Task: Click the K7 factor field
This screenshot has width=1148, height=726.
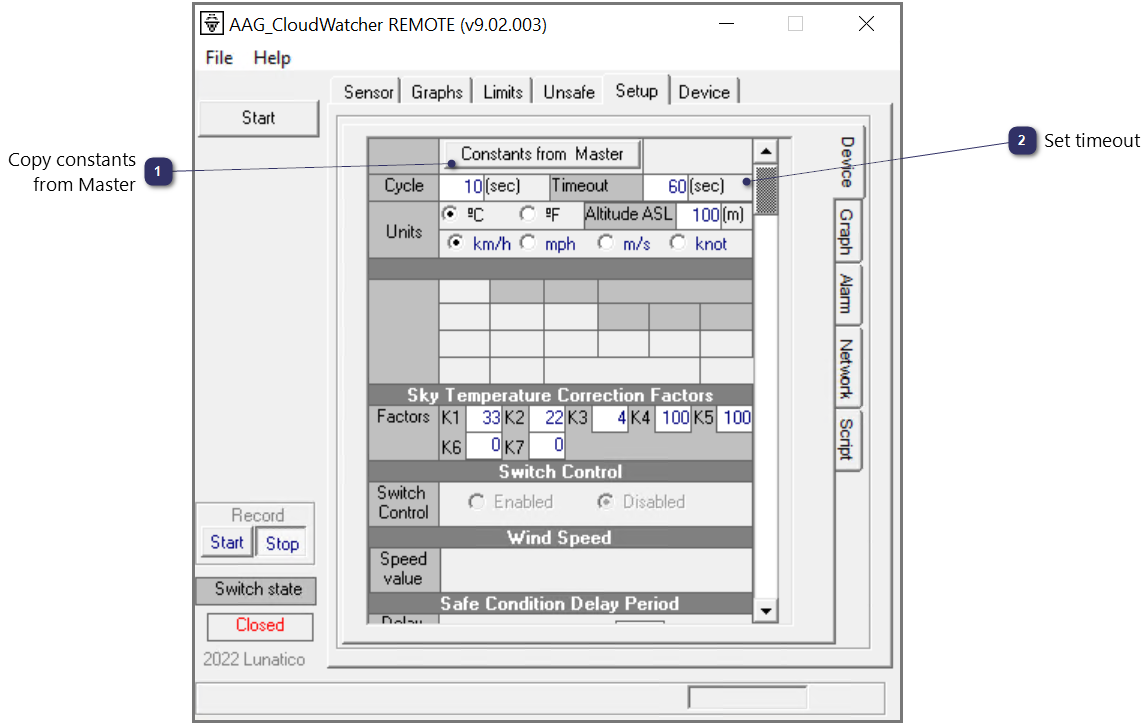Action: [547, 445]
